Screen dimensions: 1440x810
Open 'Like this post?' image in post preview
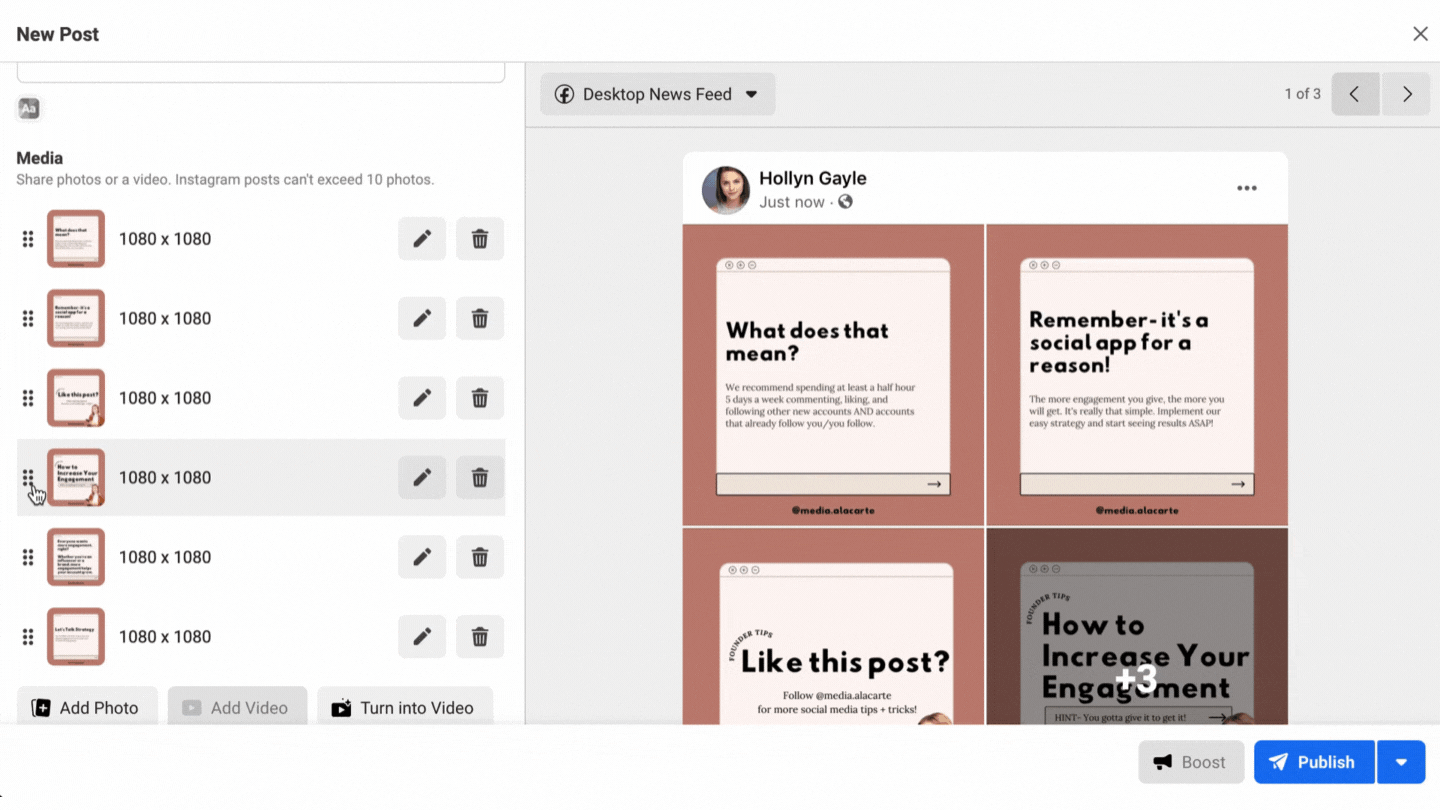(x=833, y=626)
